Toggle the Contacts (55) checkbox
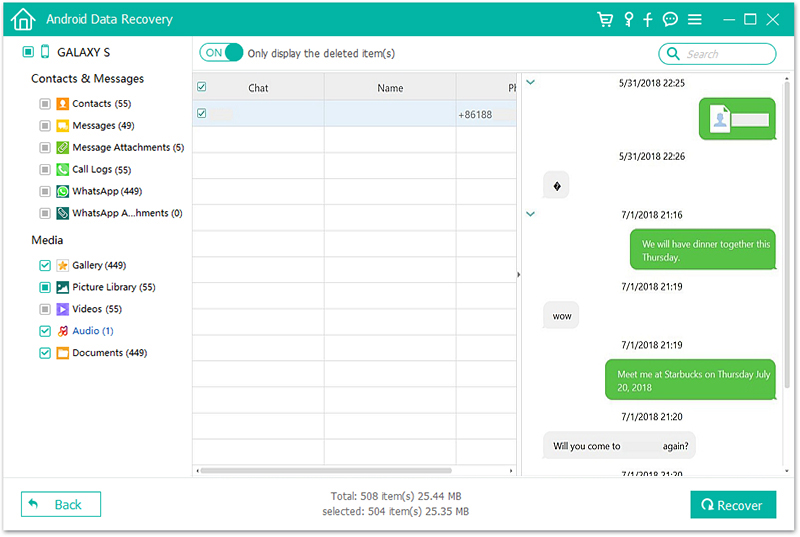Viewport: 800px width, 537px height. (x=45, y=104)
